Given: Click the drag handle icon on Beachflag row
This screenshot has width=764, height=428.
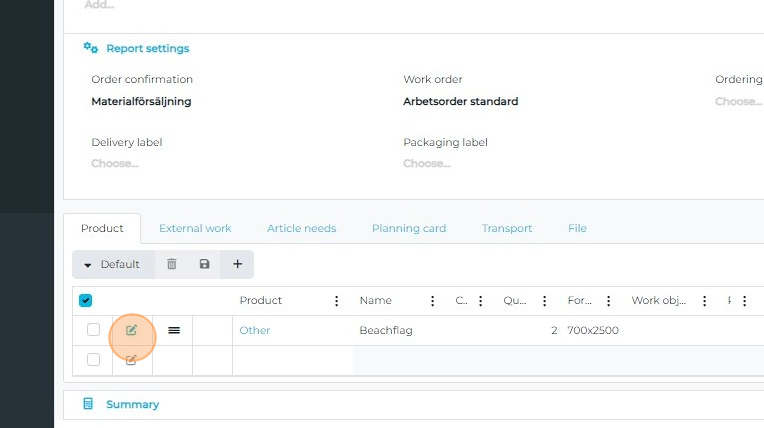Looking at the screenshot, I should 174,330.
